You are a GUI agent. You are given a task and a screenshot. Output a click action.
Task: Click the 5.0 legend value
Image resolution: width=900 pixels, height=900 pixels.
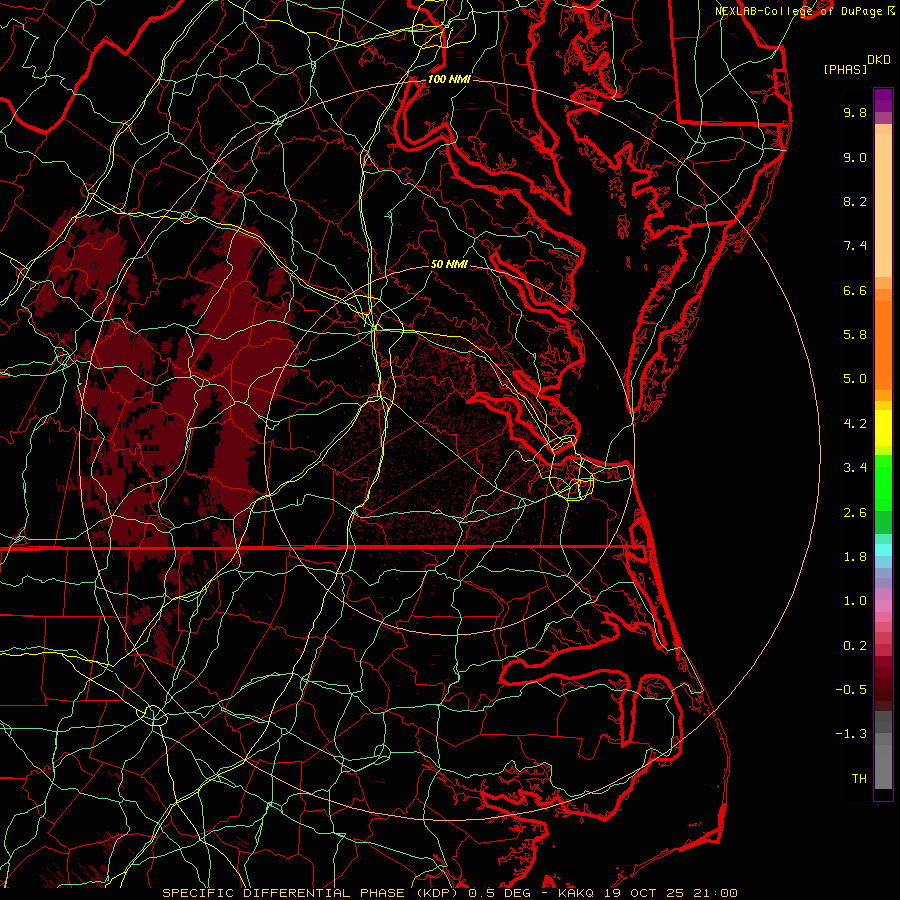[x=855, y=379]
